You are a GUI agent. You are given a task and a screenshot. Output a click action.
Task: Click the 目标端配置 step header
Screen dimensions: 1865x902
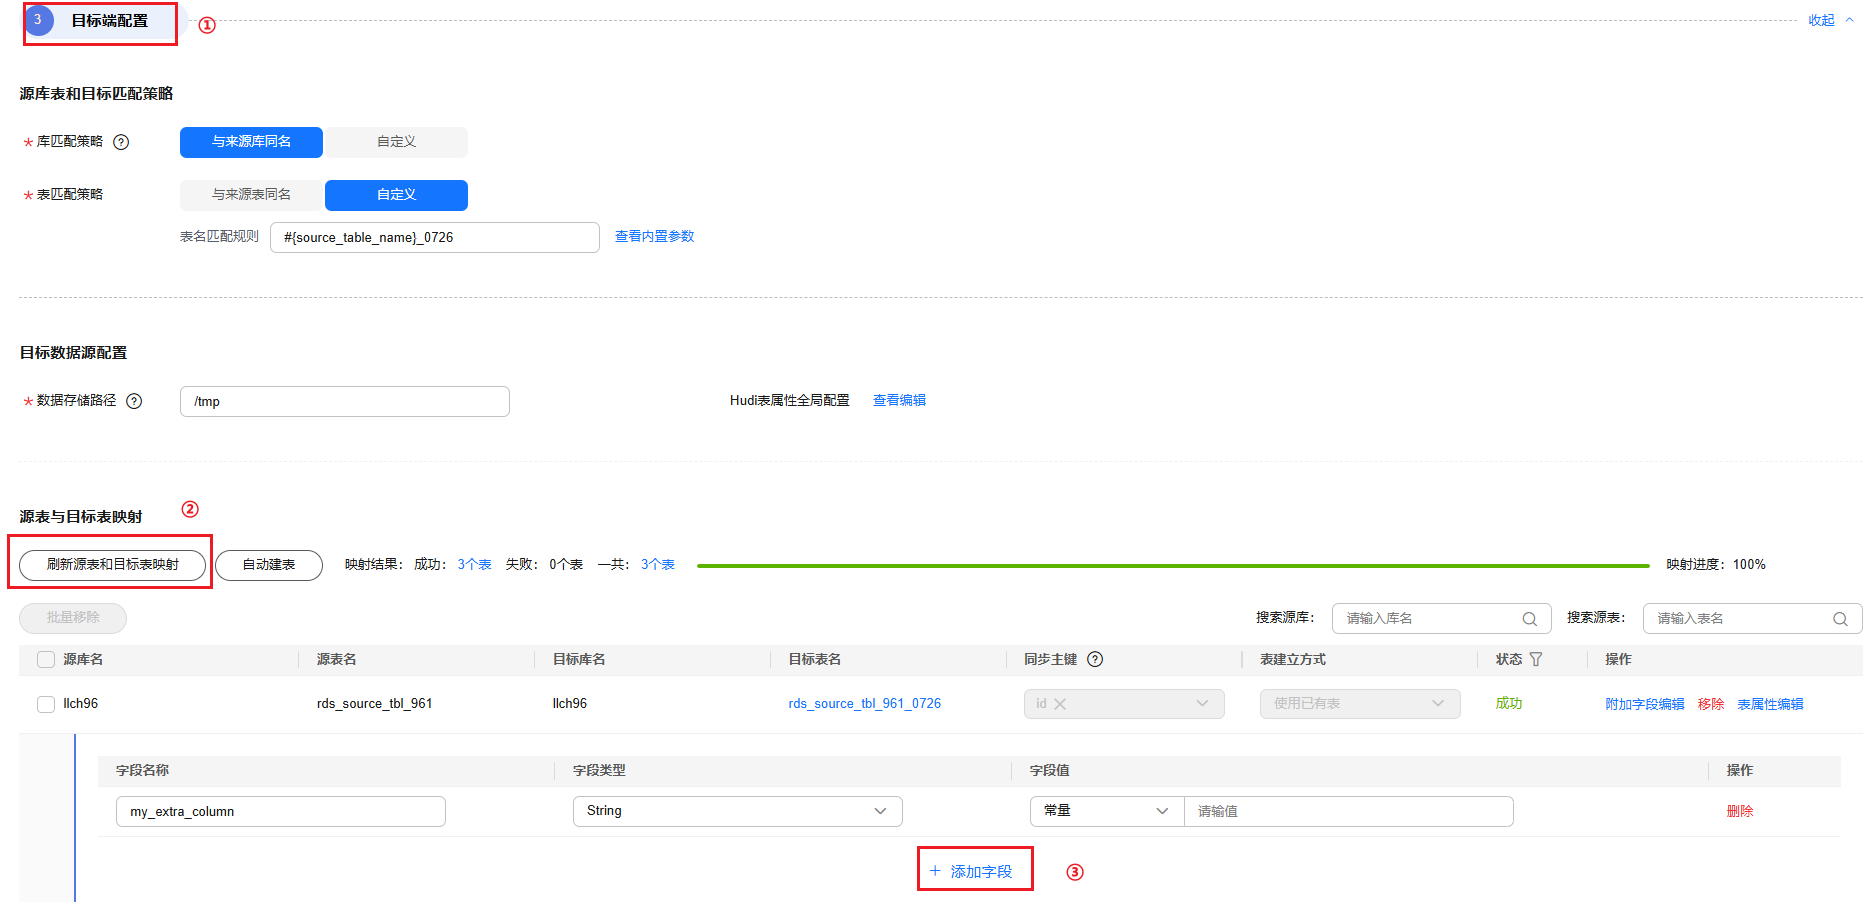(x=109, y=21)
